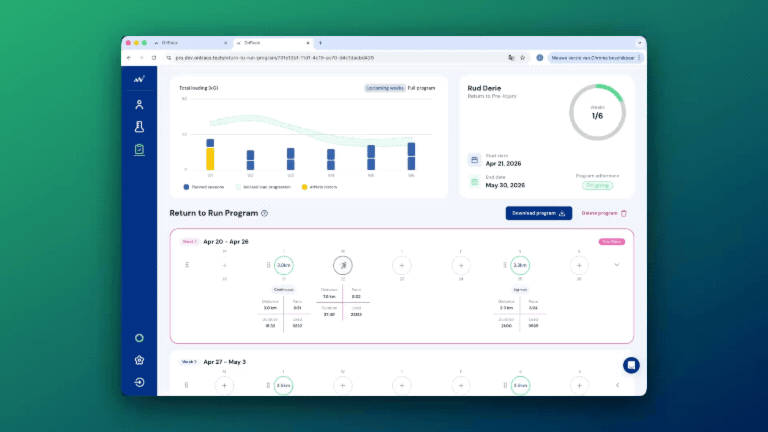The image size is (768, 432).
Task: Click the yellow W1 bar in chart
Action: [x=210, y=159]
